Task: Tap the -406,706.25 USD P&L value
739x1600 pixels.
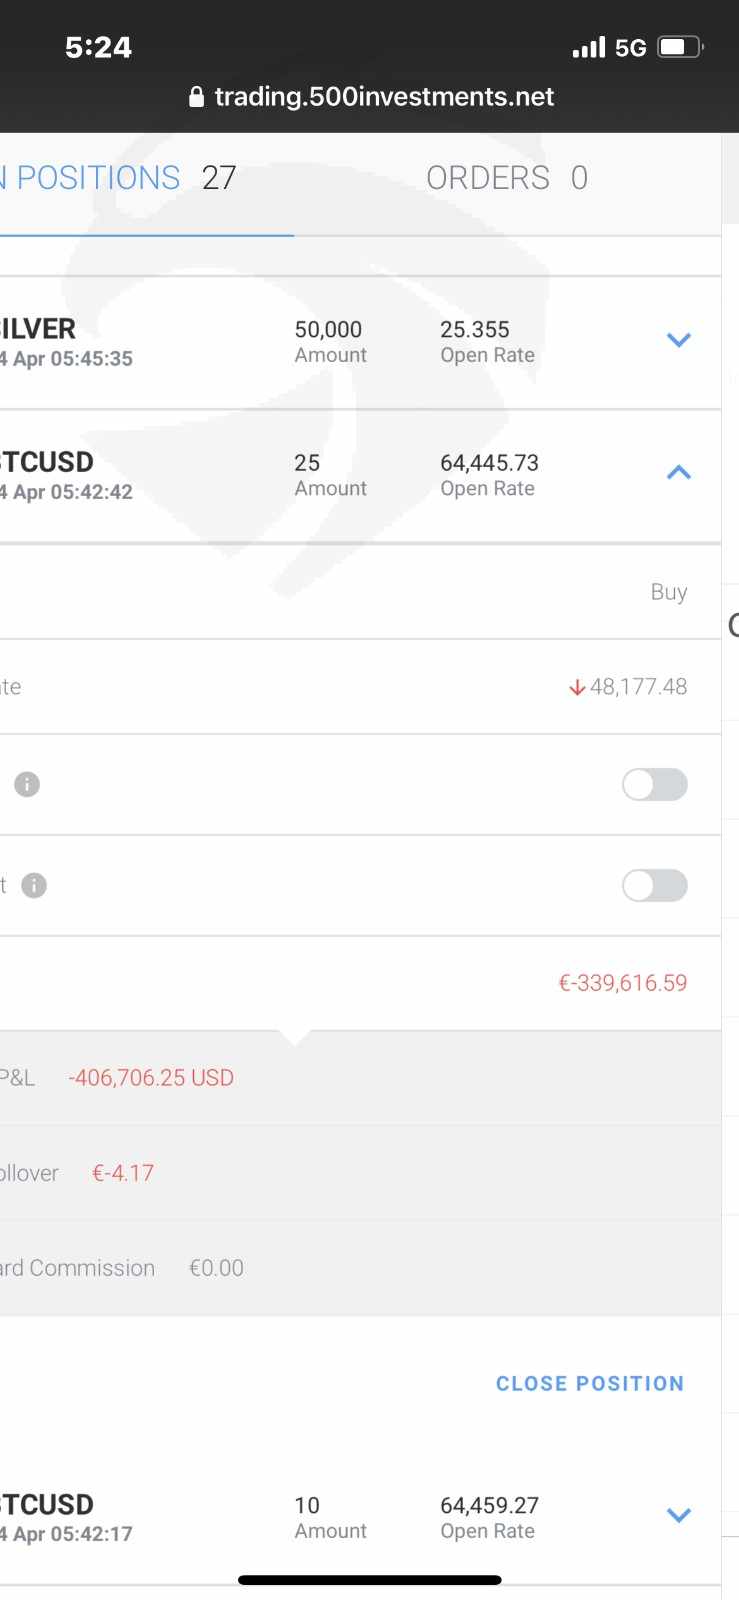Action: point(151,1078)
